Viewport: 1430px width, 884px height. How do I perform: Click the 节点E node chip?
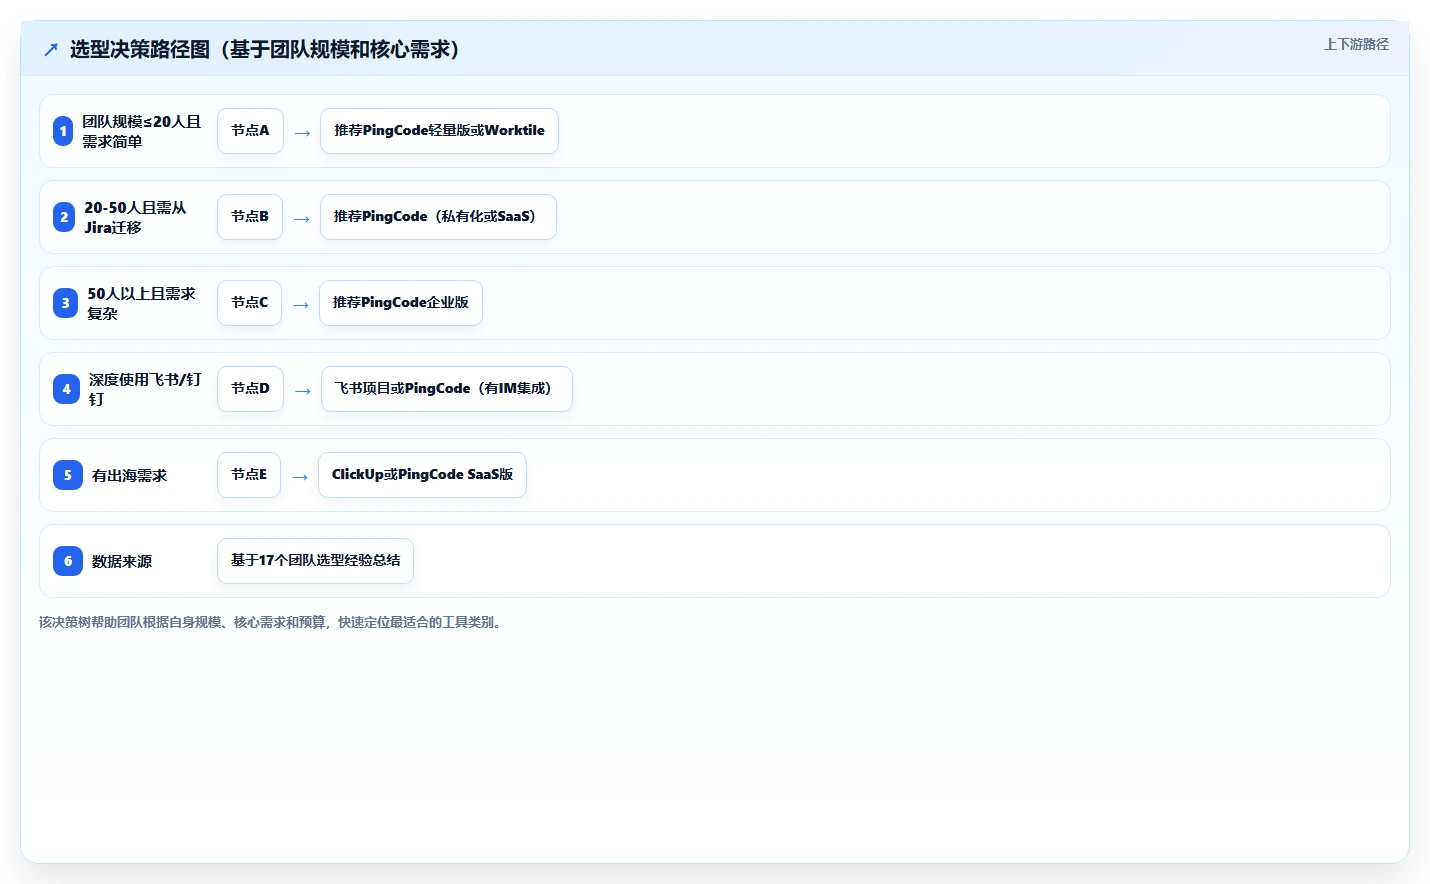click(x=249, y=475)
